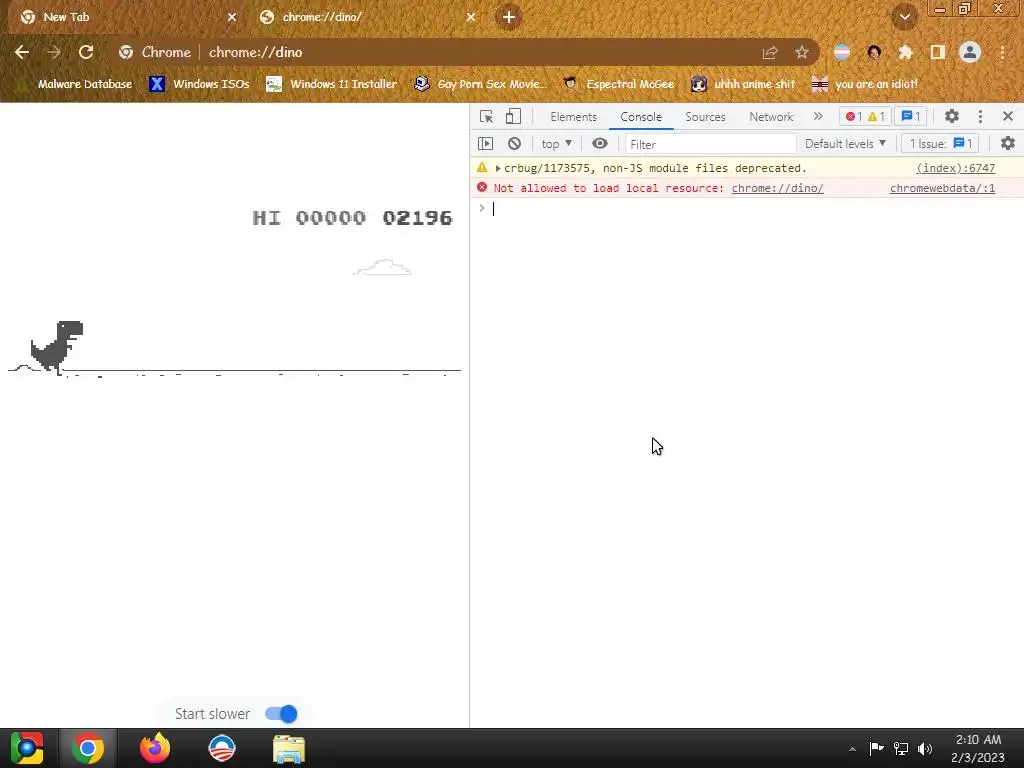Click the 1 Issue button
This screenshot has width=1024, height=768.
(x=940, y=144)
